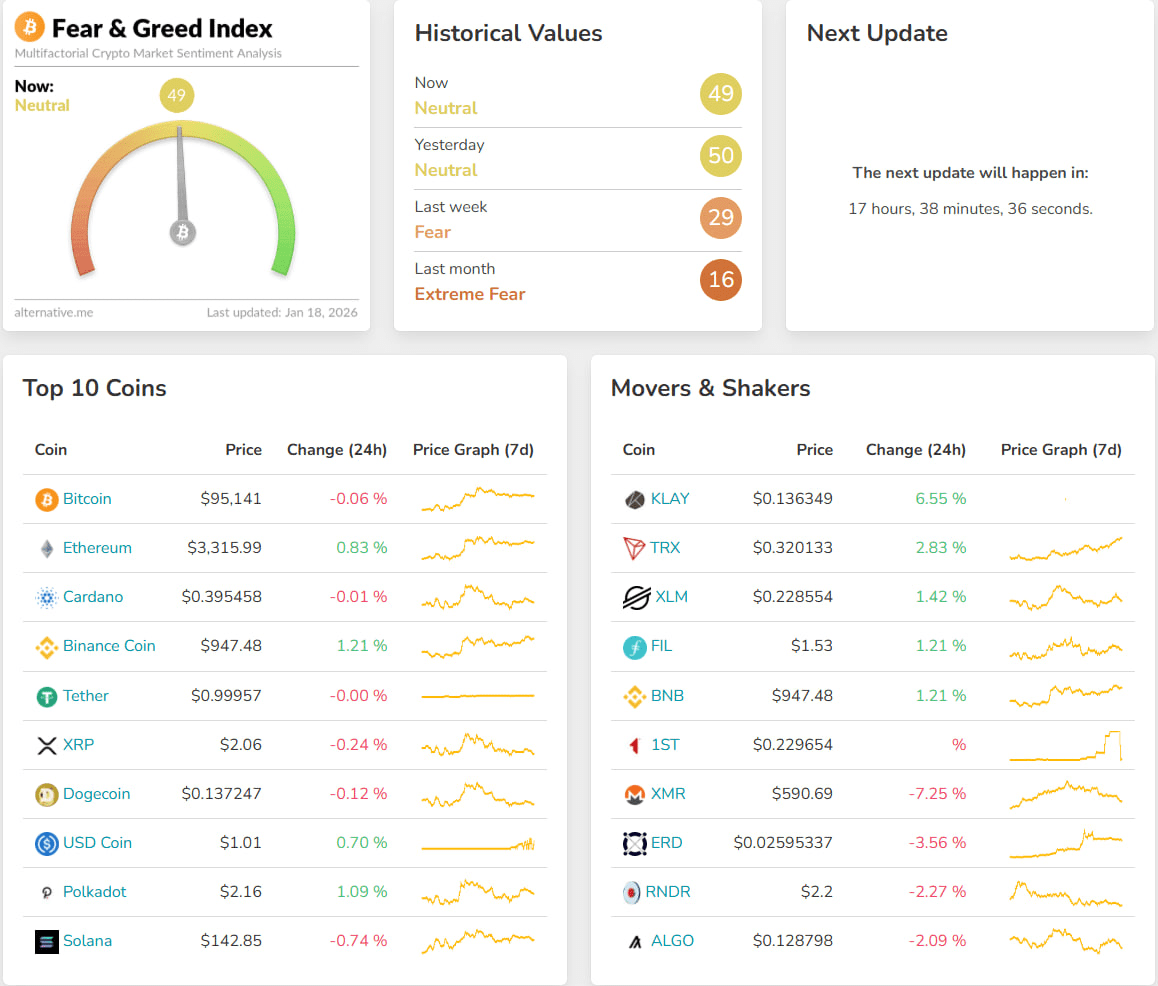Open the USD Coin link

point(97,842)
